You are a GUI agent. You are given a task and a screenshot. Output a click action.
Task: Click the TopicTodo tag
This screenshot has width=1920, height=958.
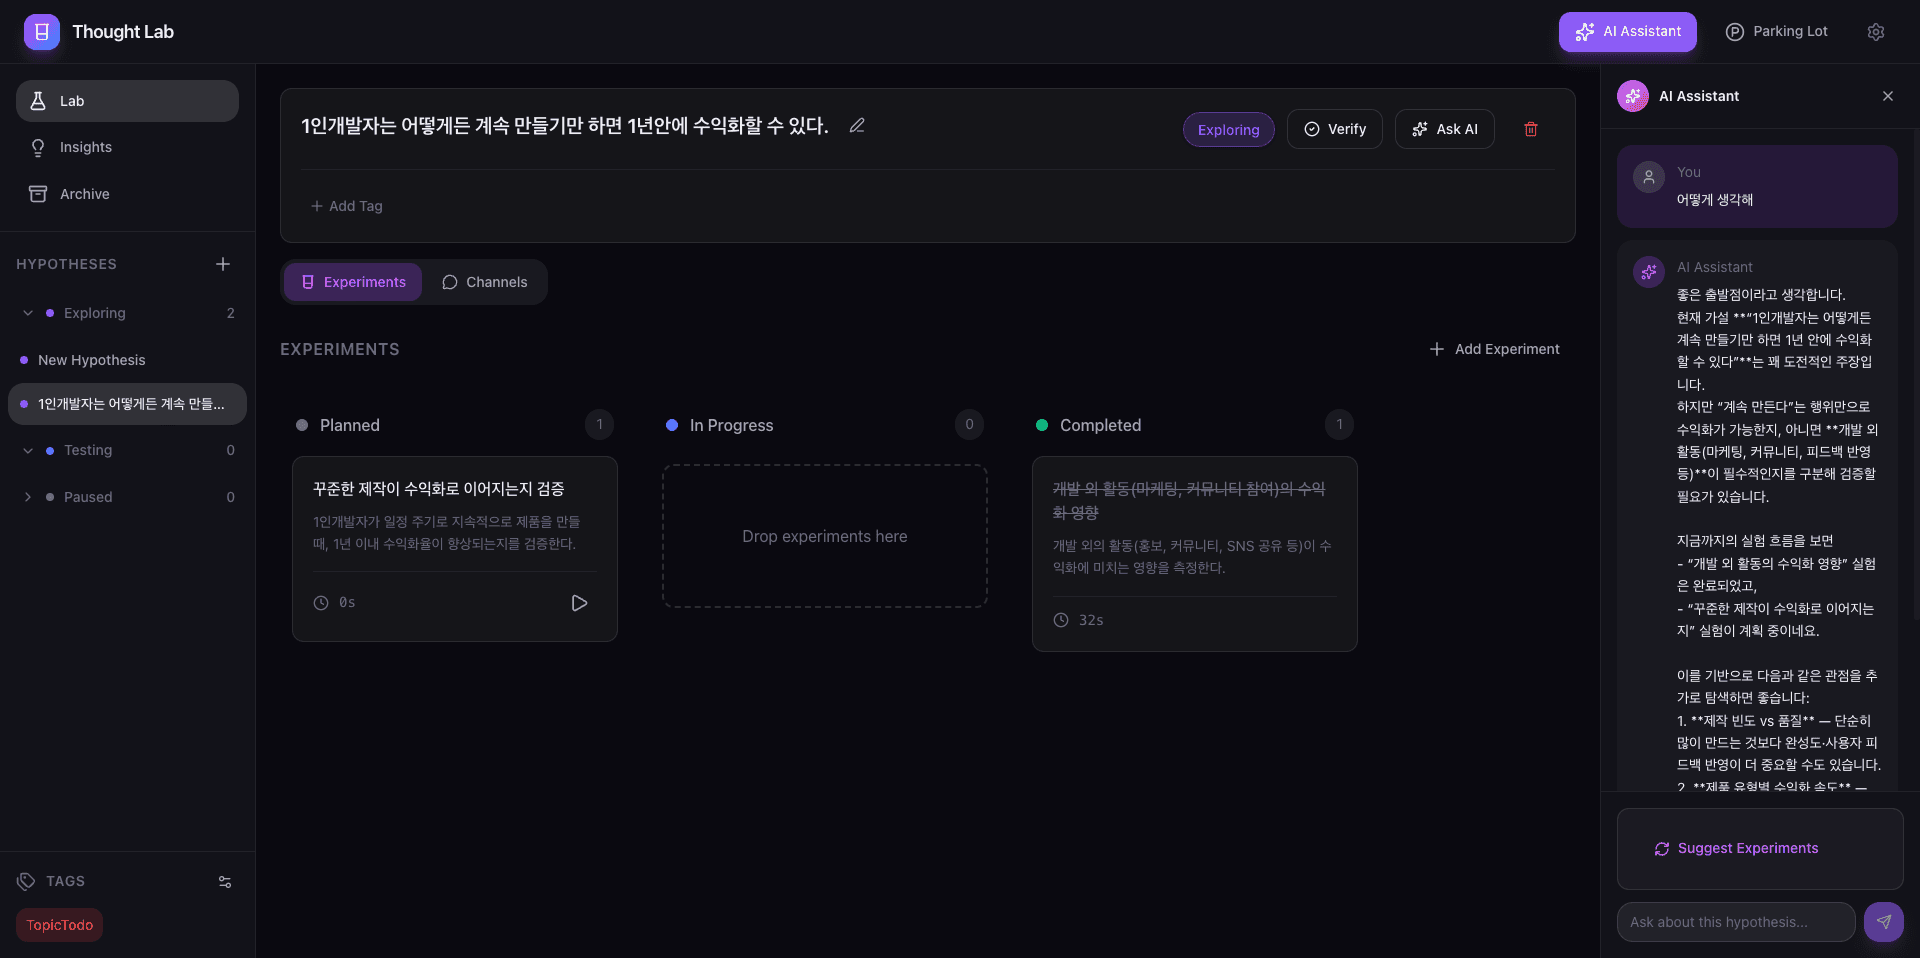coord(59,925)
